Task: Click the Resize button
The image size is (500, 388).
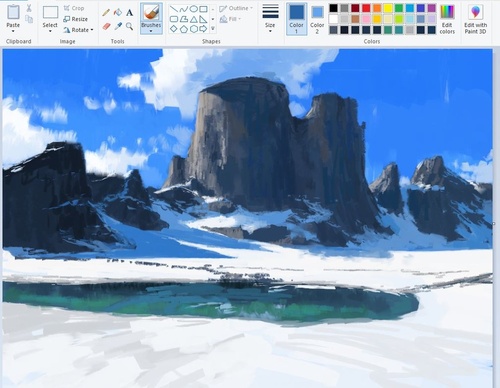Action: coord(76,19)
